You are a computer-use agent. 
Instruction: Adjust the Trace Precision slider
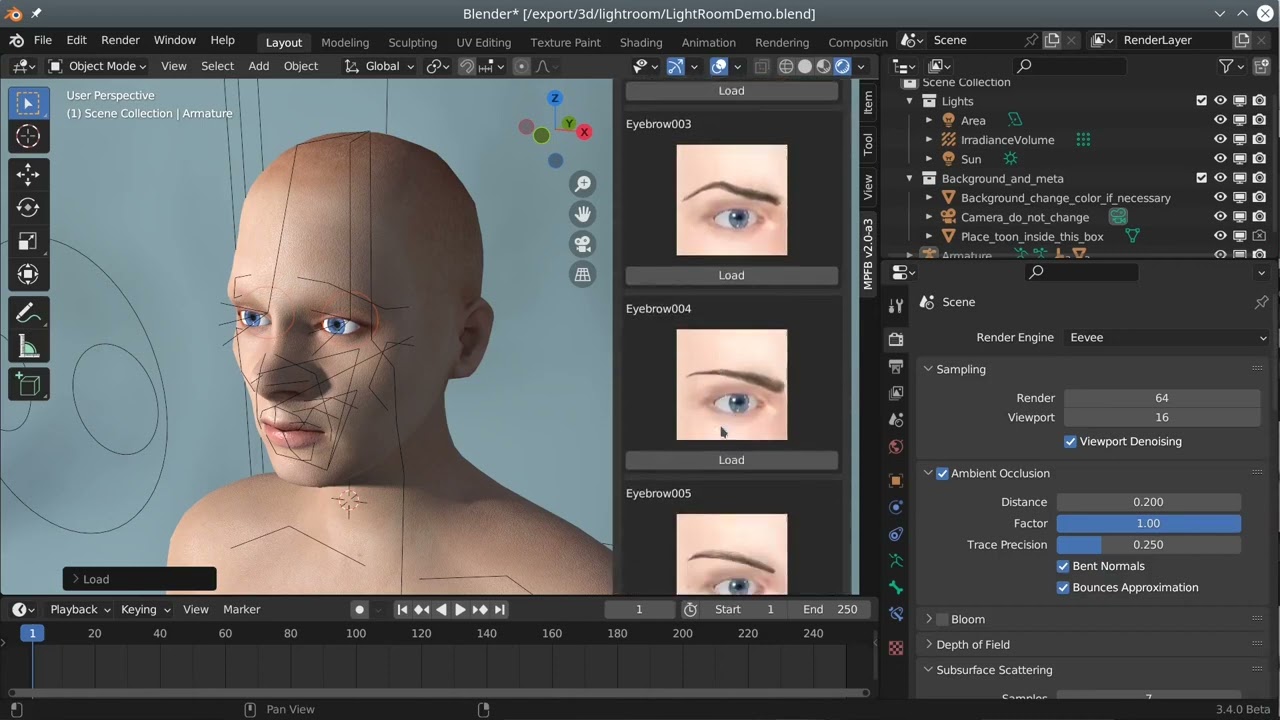click(x=1148, y=545)
